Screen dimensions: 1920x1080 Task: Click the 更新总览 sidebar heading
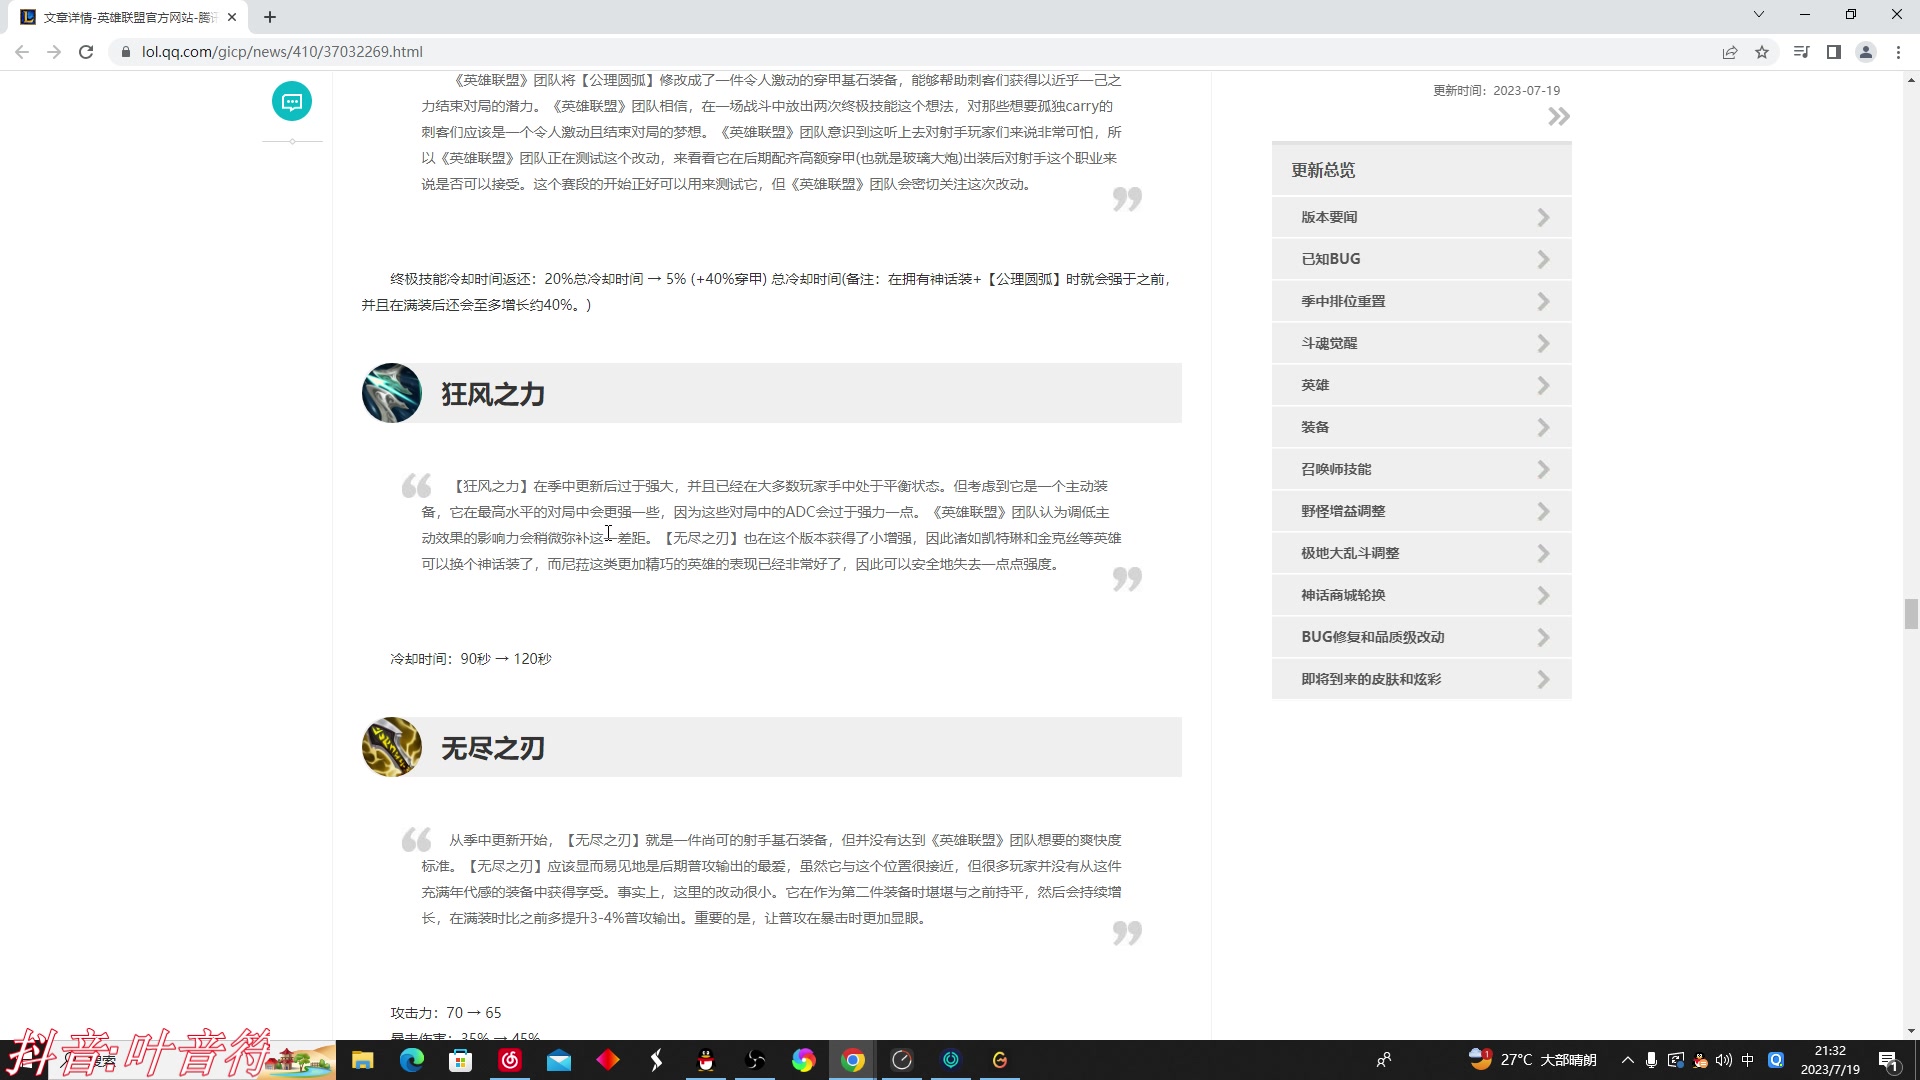coord(1323,170)
